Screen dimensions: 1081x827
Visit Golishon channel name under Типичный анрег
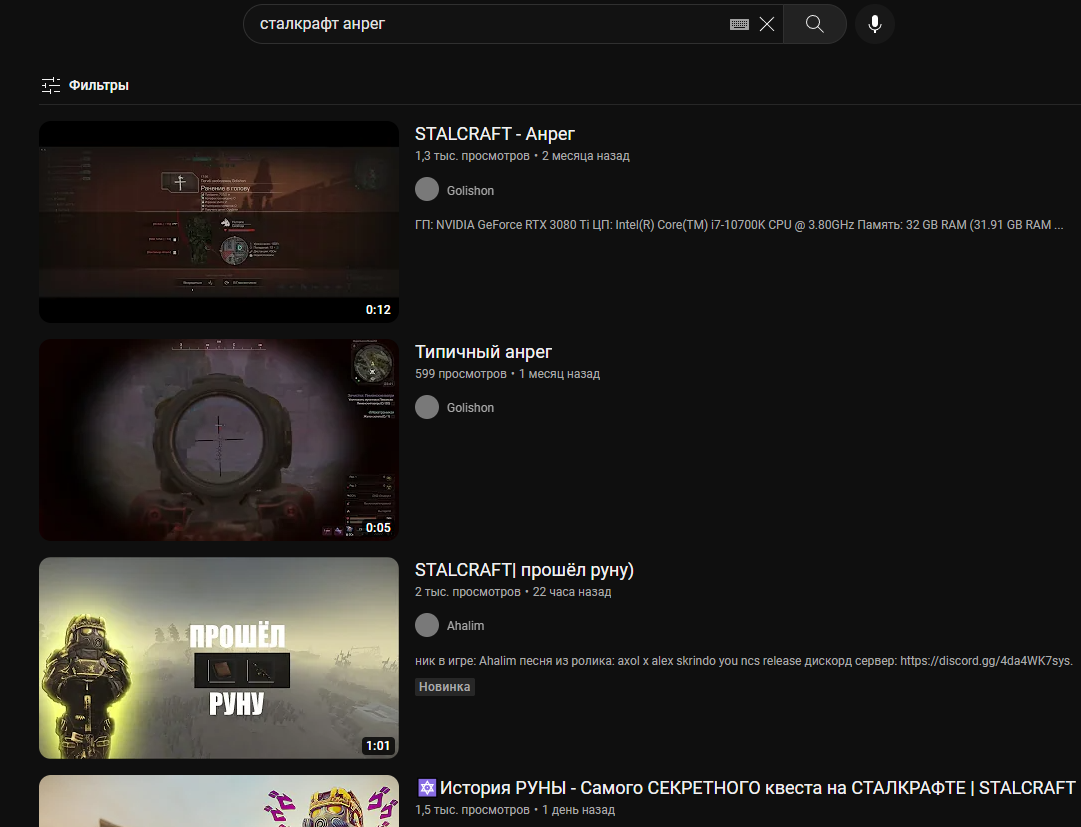click(x=470, y=408)
